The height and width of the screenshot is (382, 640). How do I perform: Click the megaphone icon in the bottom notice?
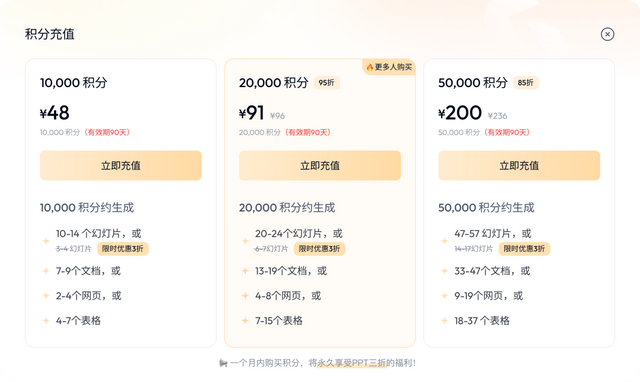223,363
